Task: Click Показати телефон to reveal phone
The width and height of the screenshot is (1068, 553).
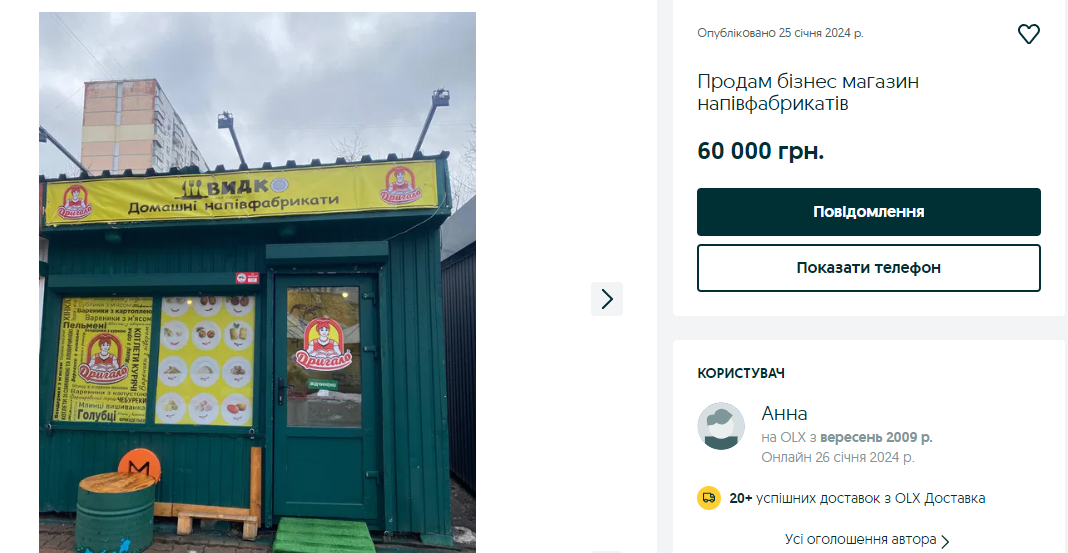Action: tap(868, 268)
